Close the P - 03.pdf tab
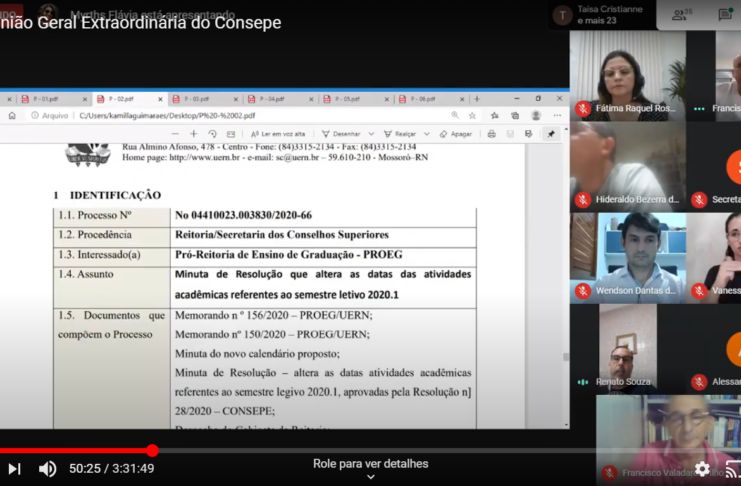Screen dimensions: 741x486 pos(236,99)
